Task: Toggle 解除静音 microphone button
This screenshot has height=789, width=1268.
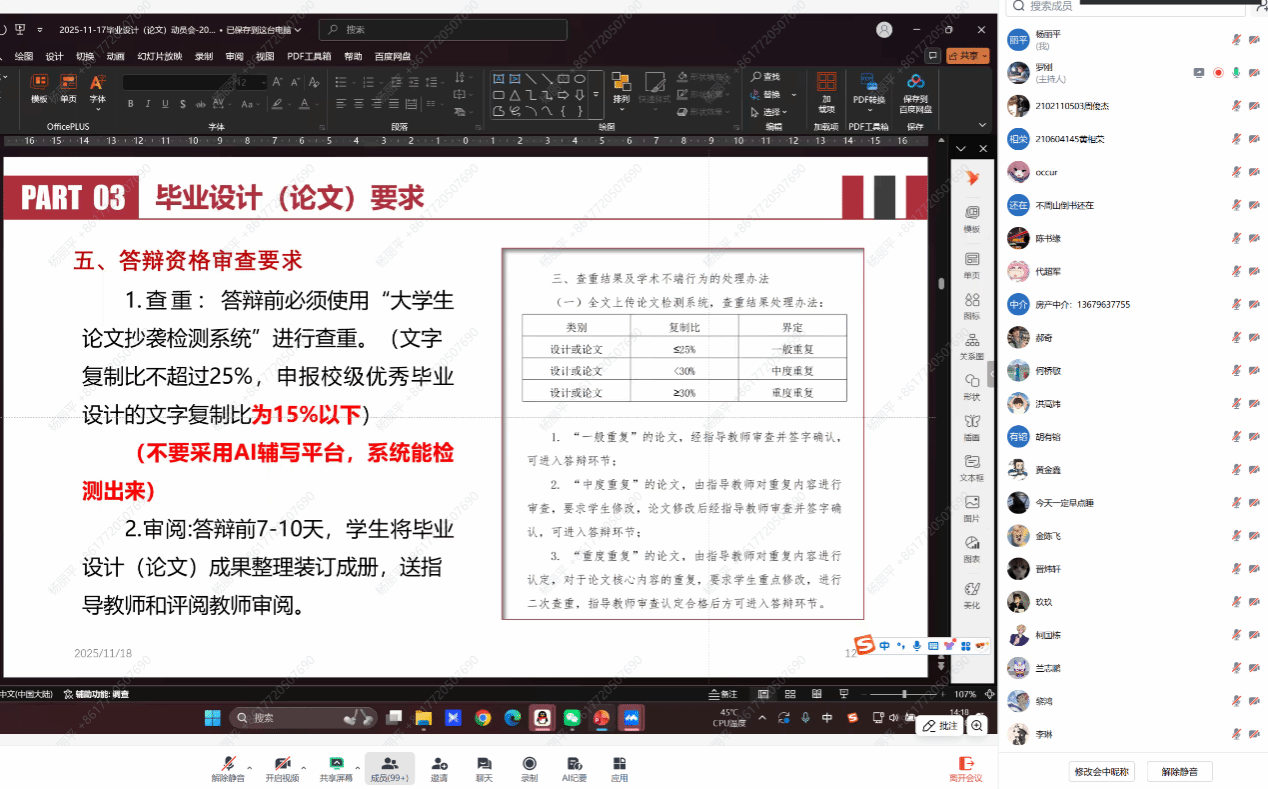Action: tap(228, 767)
